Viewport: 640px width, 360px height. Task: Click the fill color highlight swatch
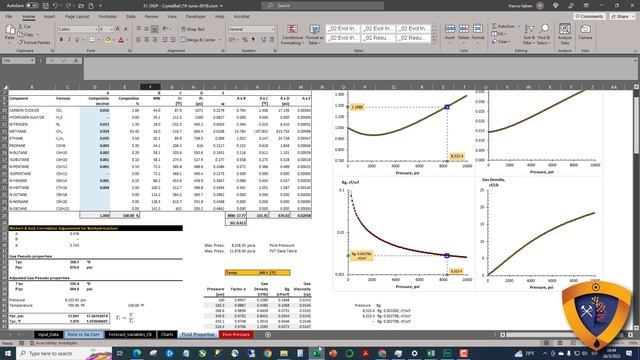point(108,40)
